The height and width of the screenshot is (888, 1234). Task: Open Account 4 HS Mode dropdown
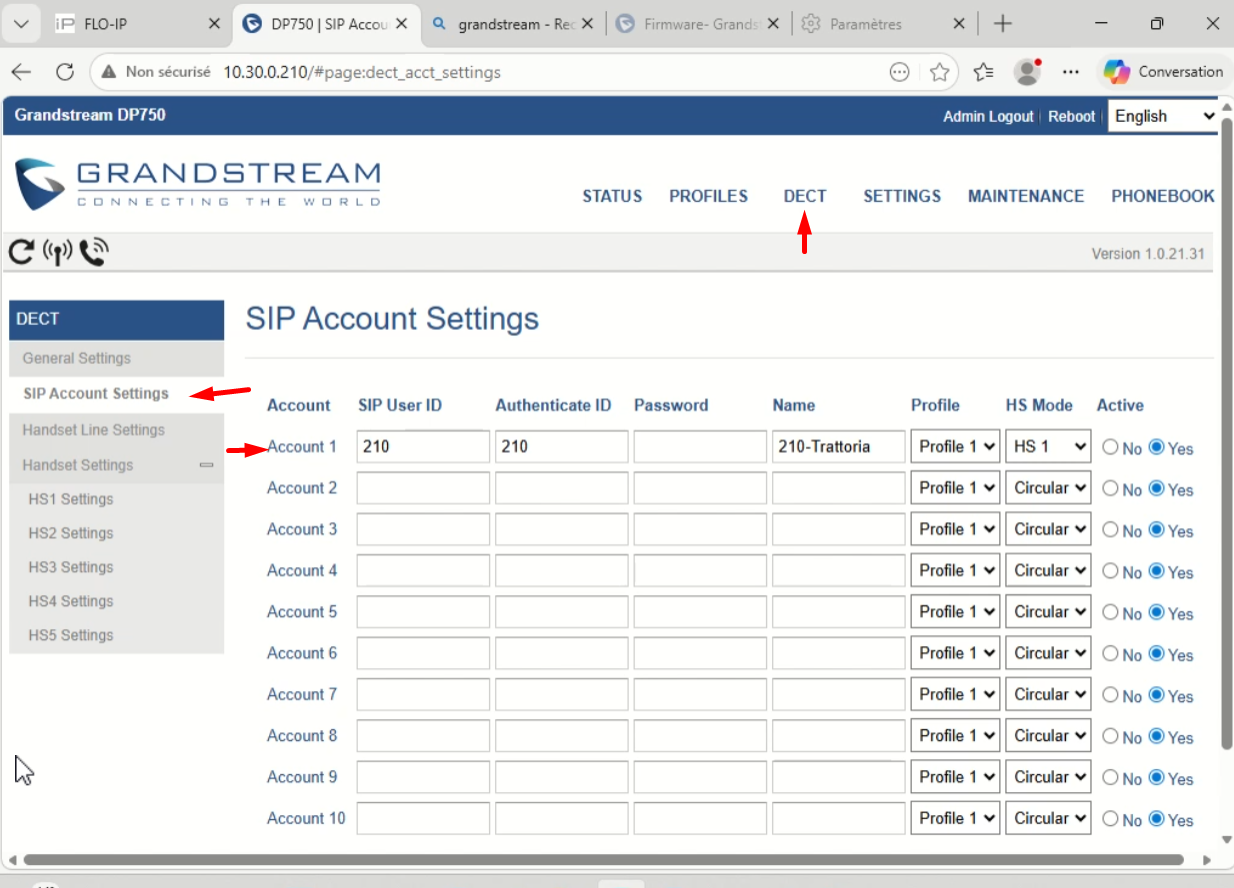tap(1048, 571)
